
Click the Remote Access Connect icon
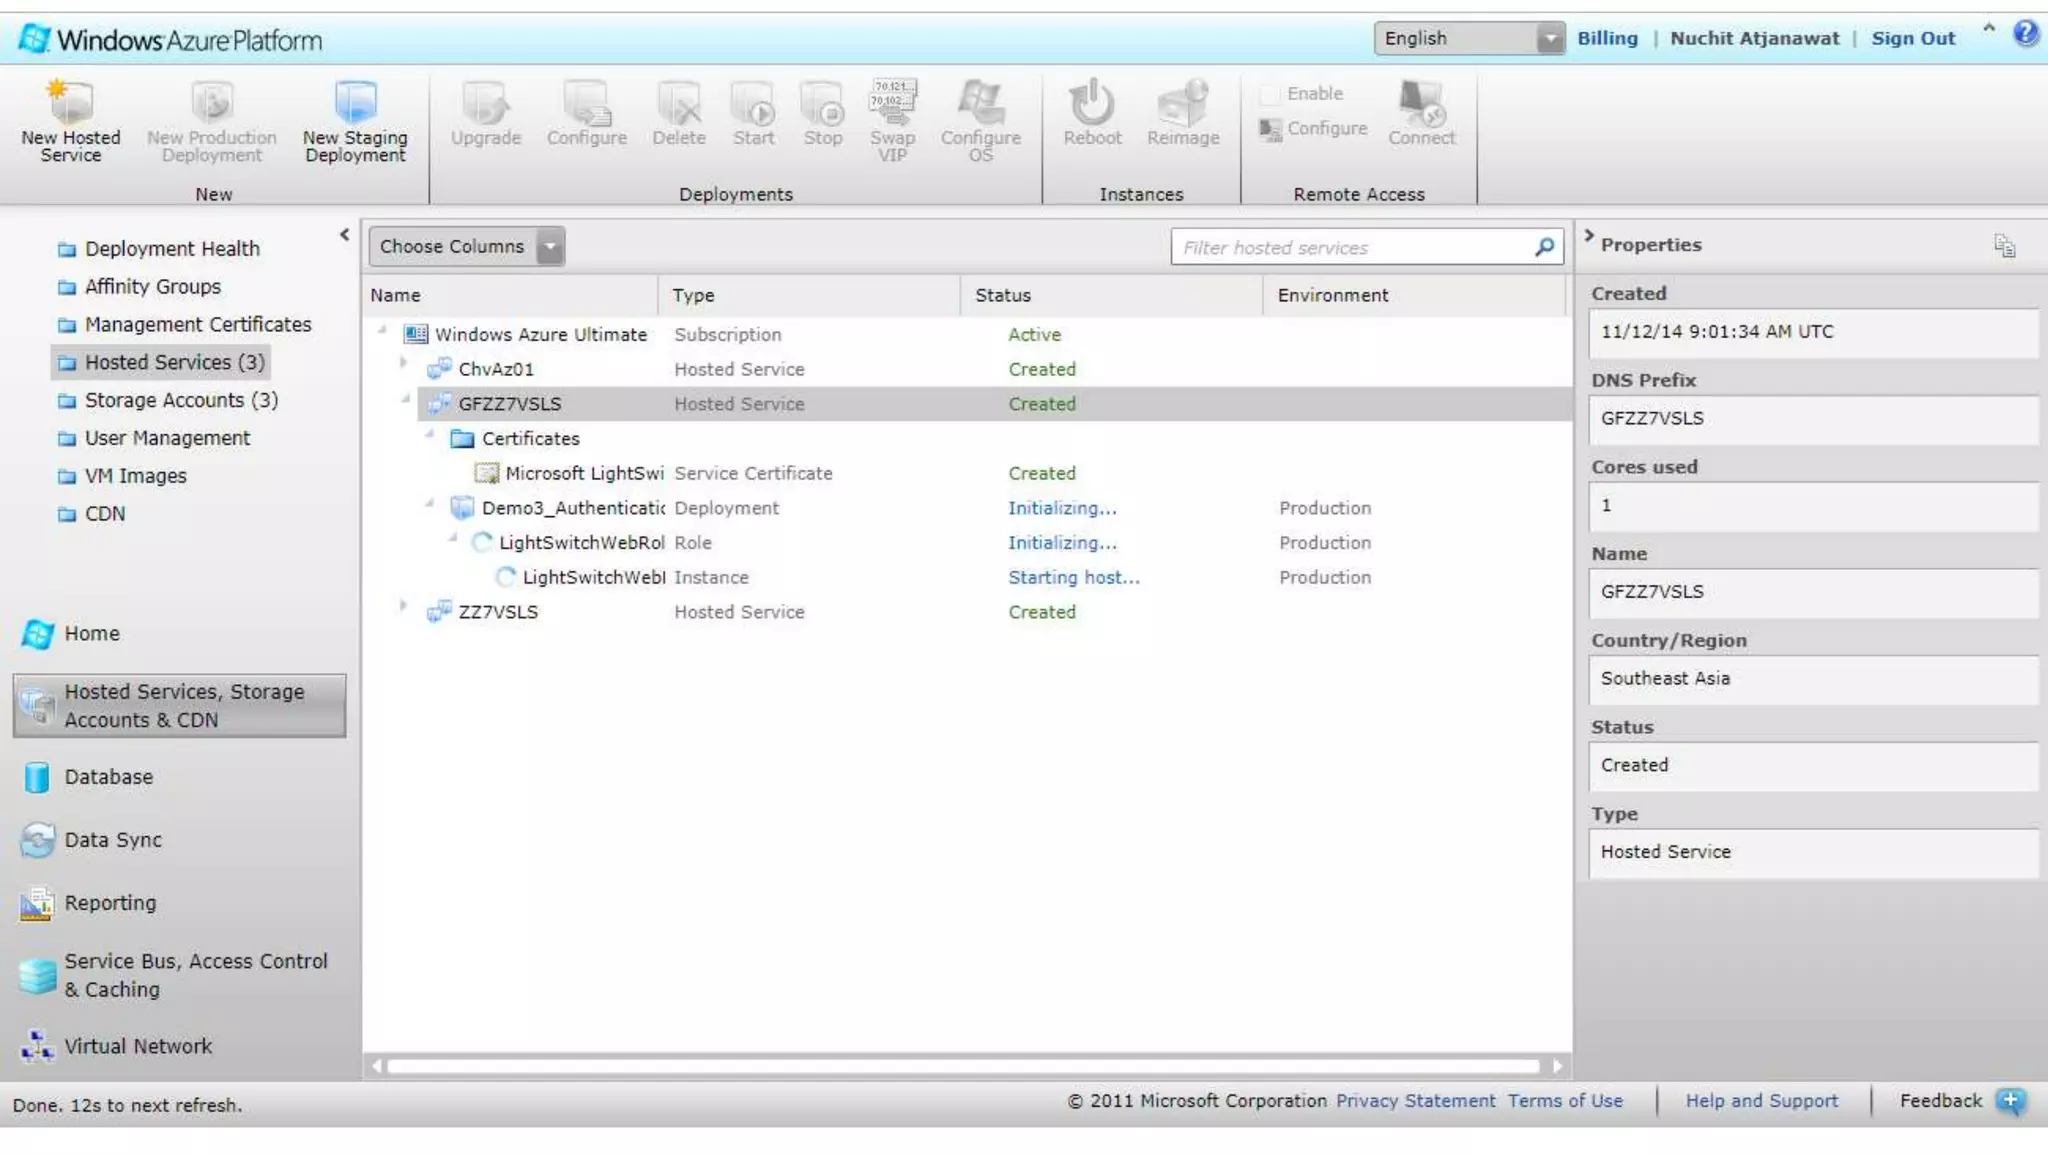pyautogui.click(x=1421, y=104)
